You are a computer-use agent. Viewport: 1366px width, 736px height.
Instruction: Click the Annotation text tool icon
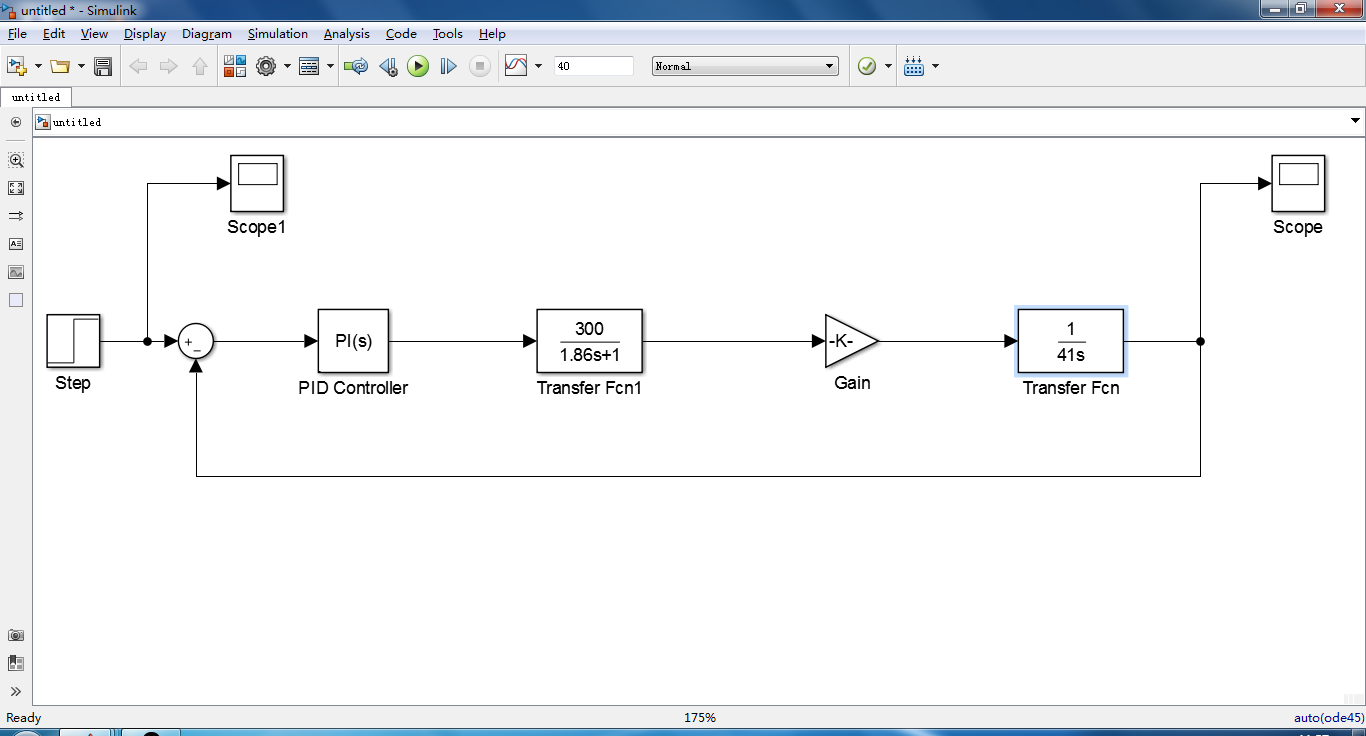click(x=16, y=244)
